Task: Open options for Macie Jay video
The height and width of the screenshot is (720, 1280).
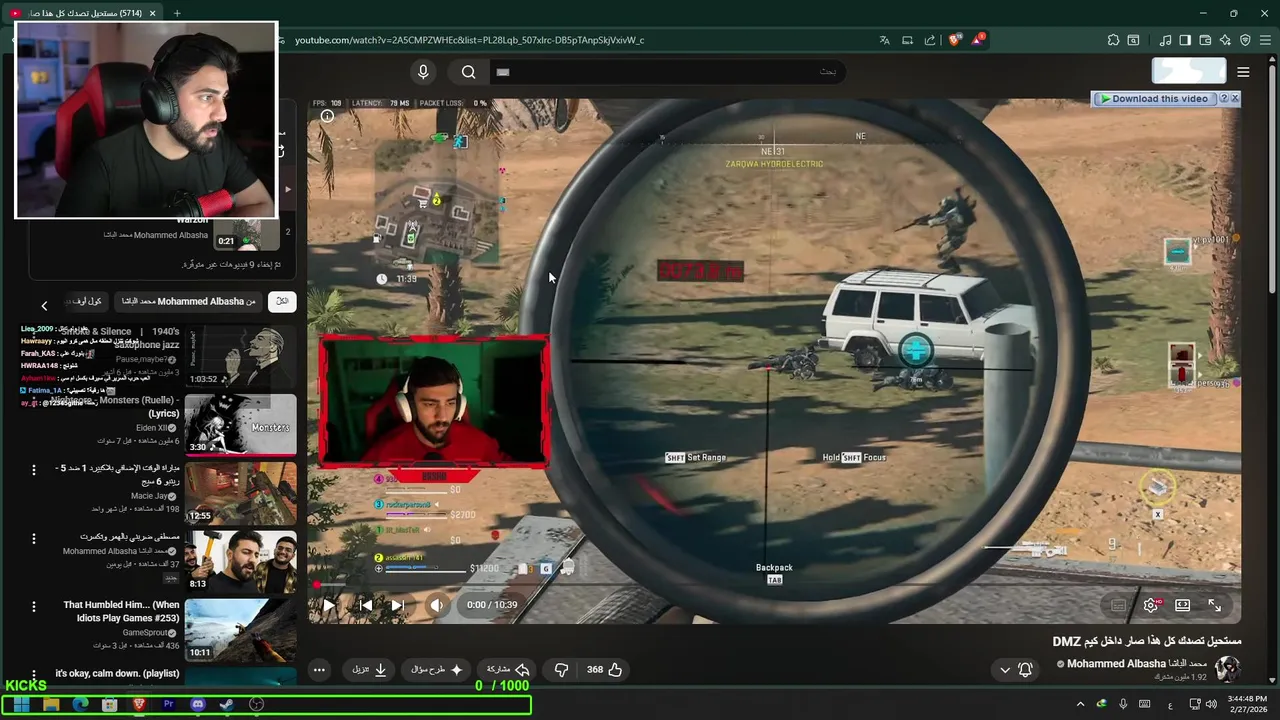Action: (x=33, y=470)
